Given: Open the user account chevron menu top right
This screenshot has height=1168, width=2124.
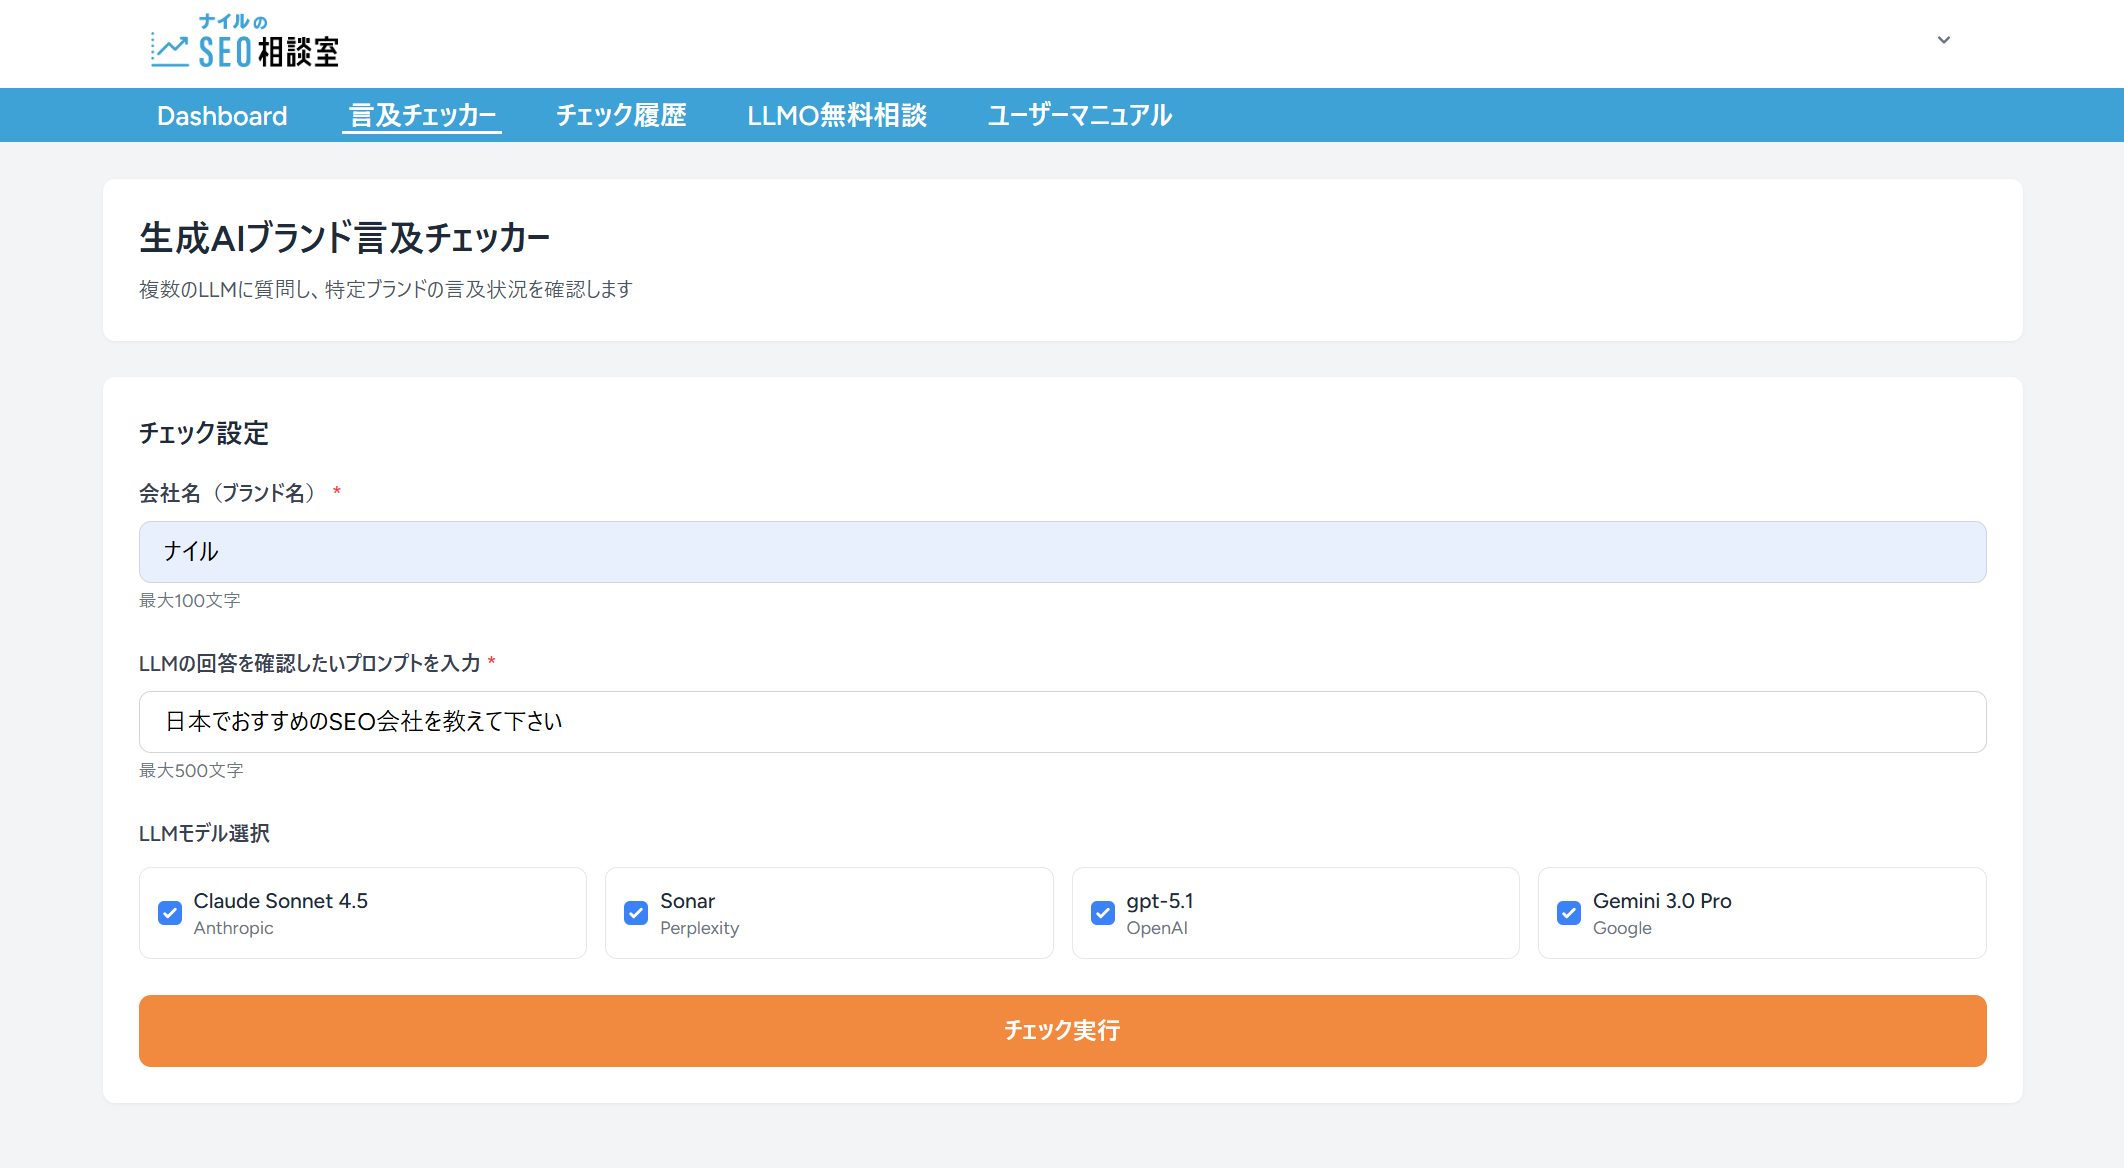Looking at the screenshot, I should [x=1943, y=40].
